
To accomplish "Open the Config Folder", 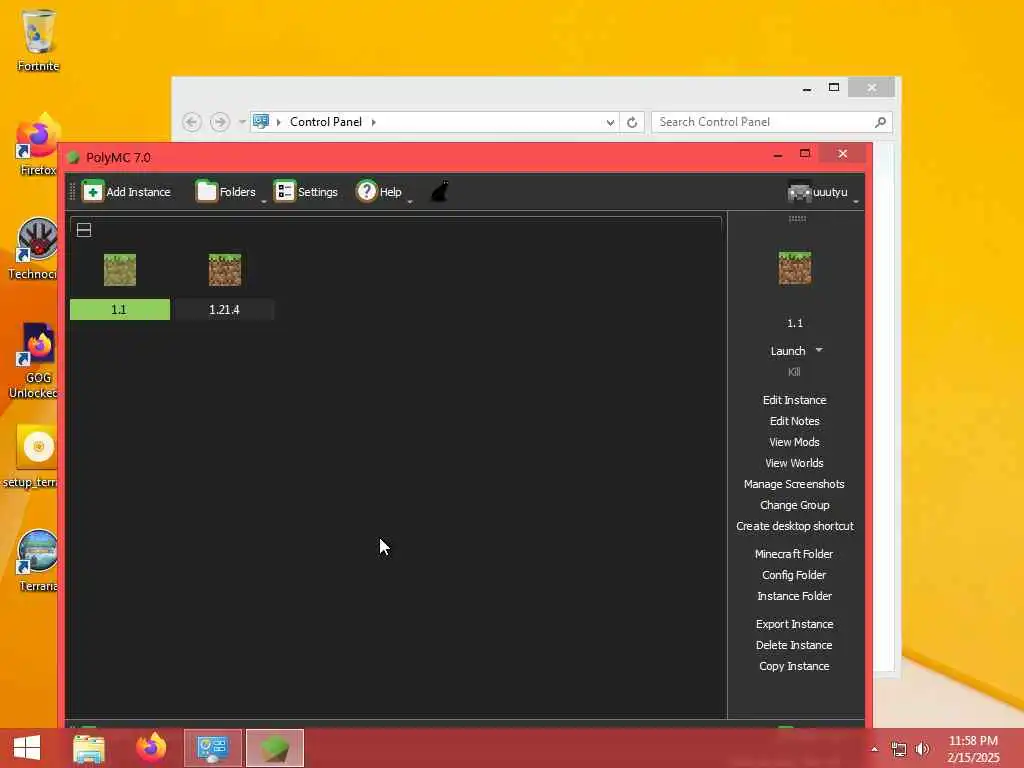I will tap(794, 575).
